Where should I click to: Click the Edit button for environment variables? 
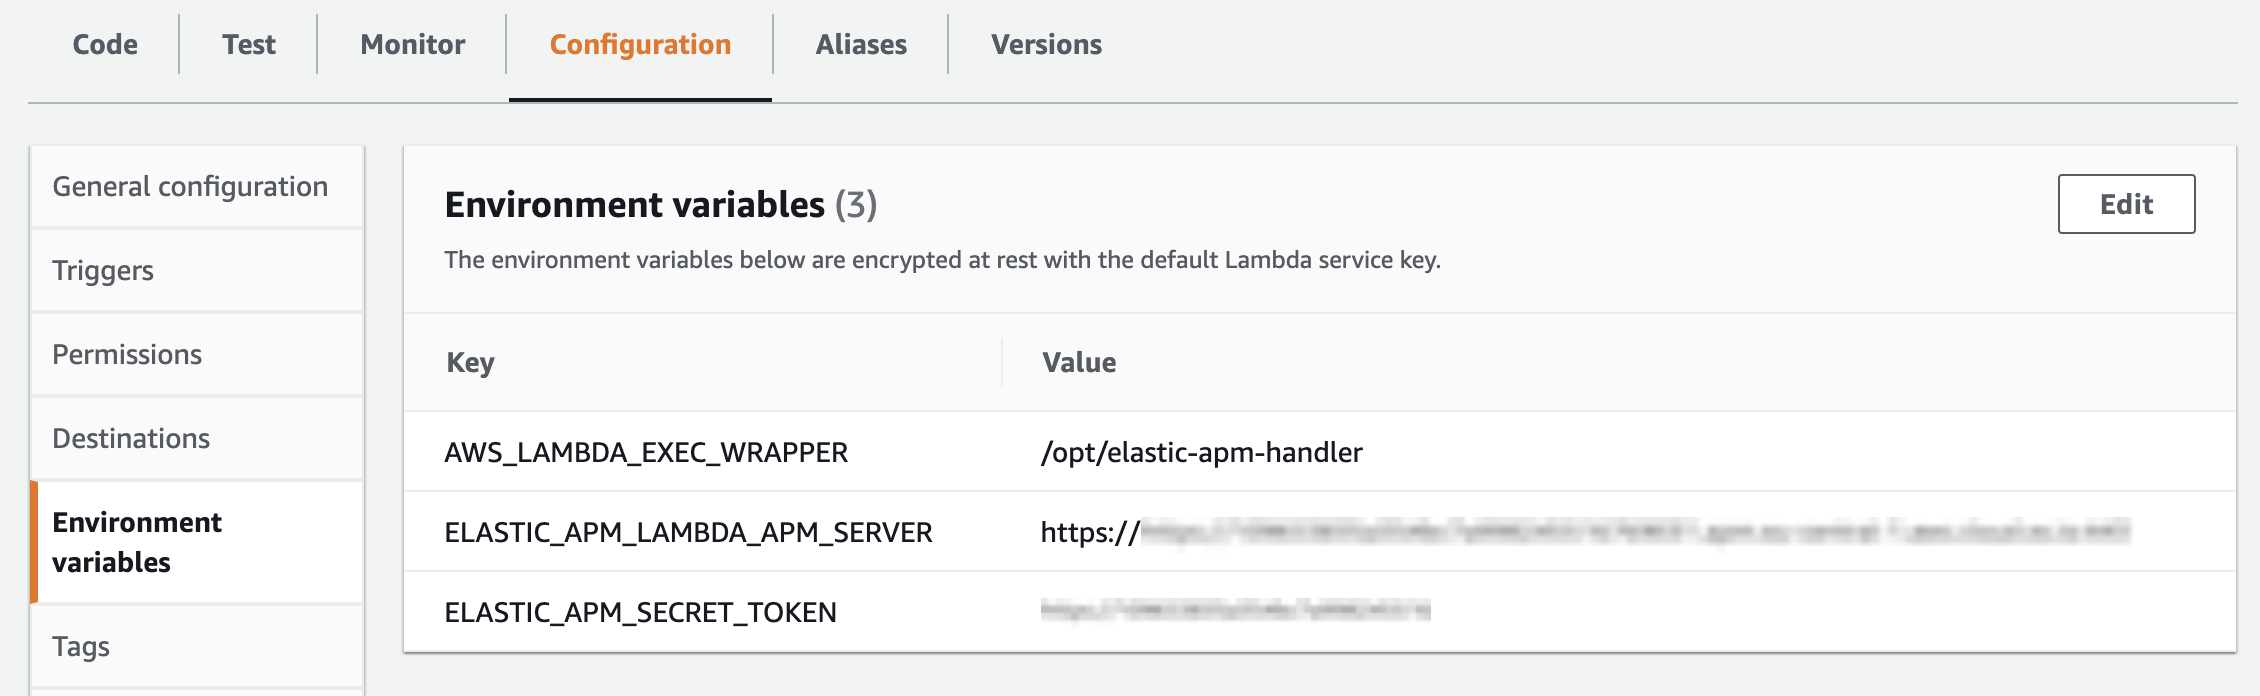(x=2125, y=203)
